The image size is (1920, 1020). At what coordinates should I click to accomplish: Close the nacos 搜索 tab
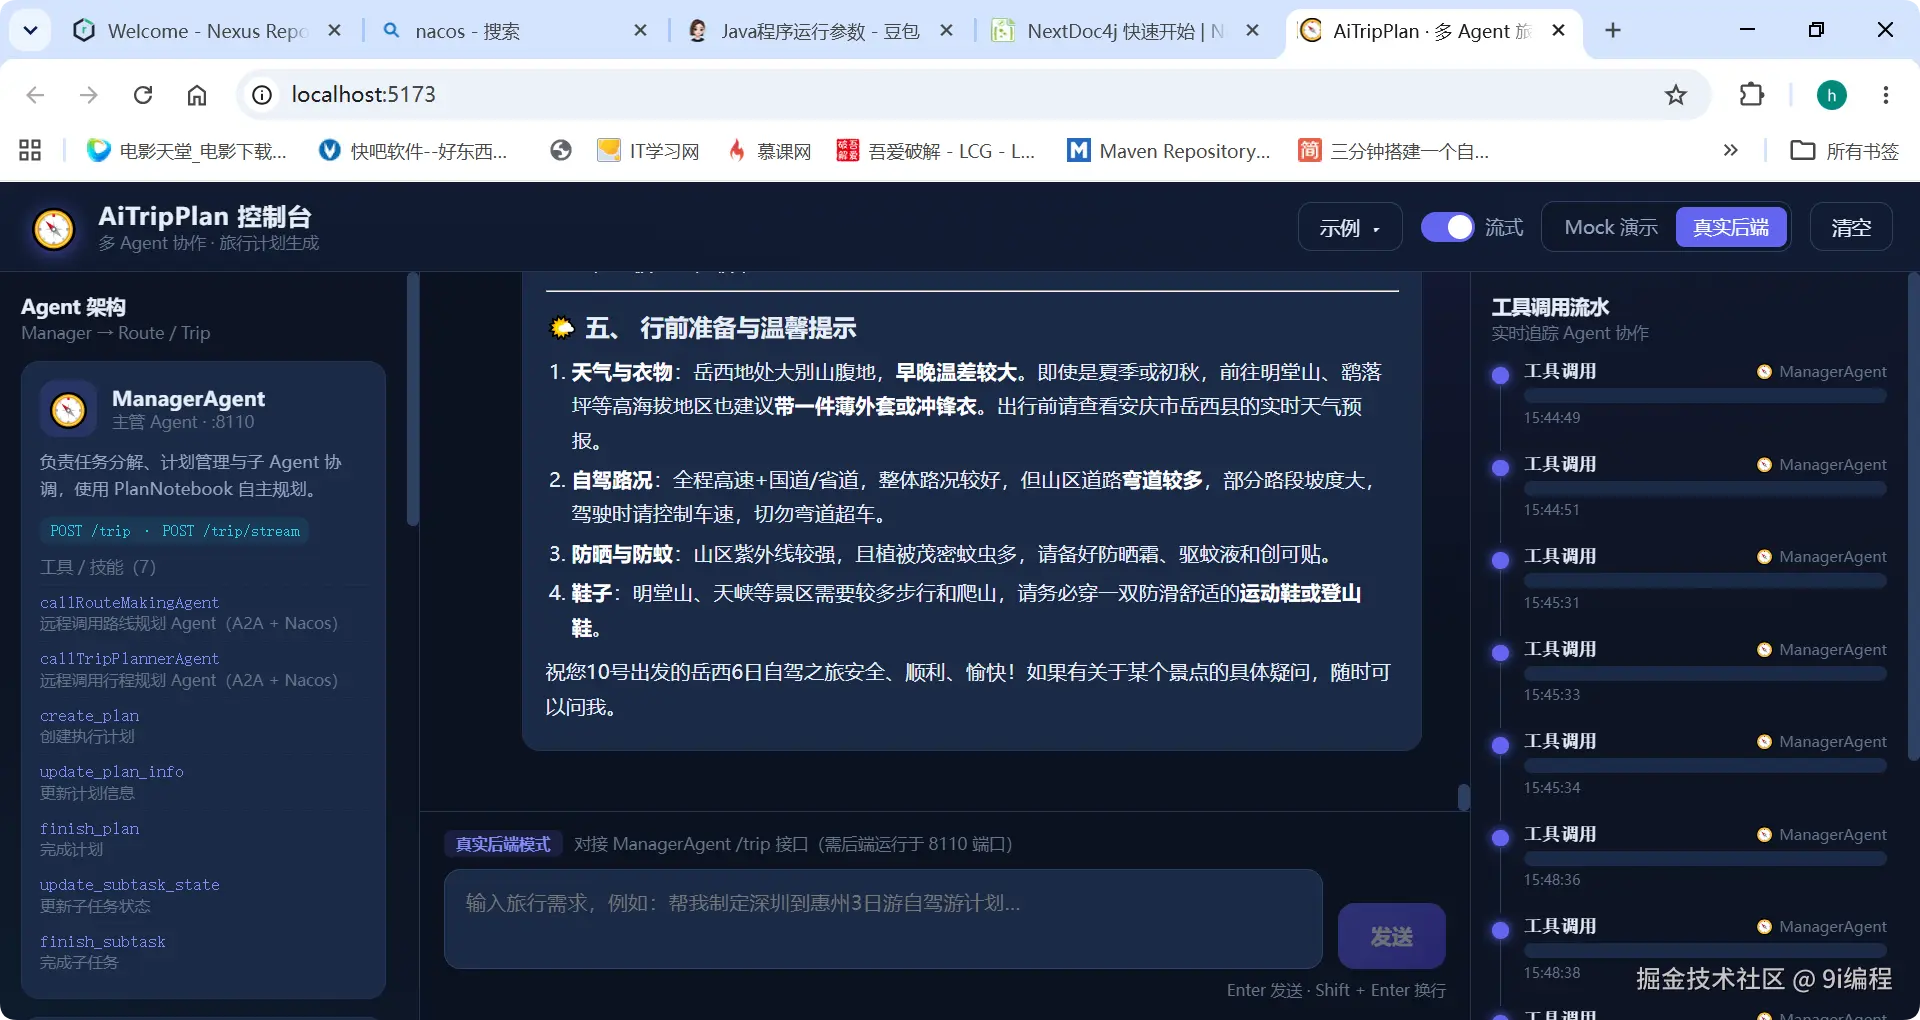point(641,31)
